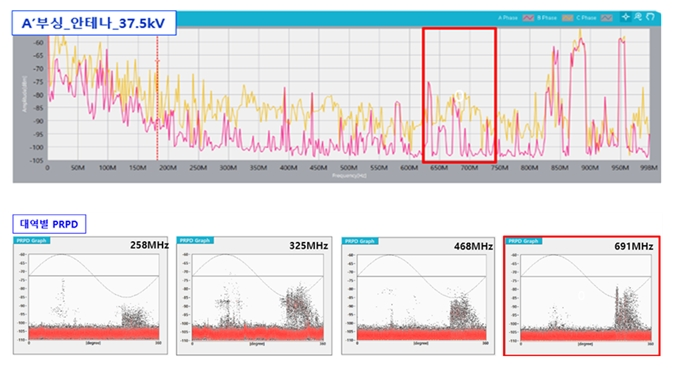This screenshot has width=673, height=368.
Task: Click the white circular marker on spectrum
Action: [459, 95]
